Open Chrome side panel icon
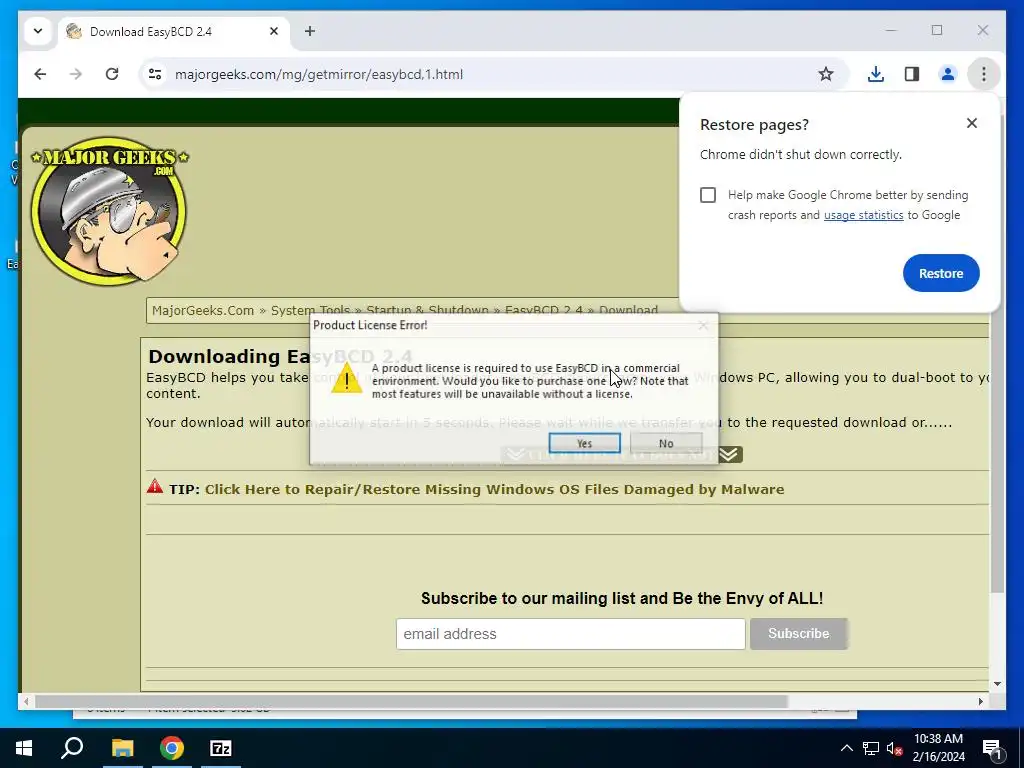Viewport: 1024px width, 768px height. (912, 74)
